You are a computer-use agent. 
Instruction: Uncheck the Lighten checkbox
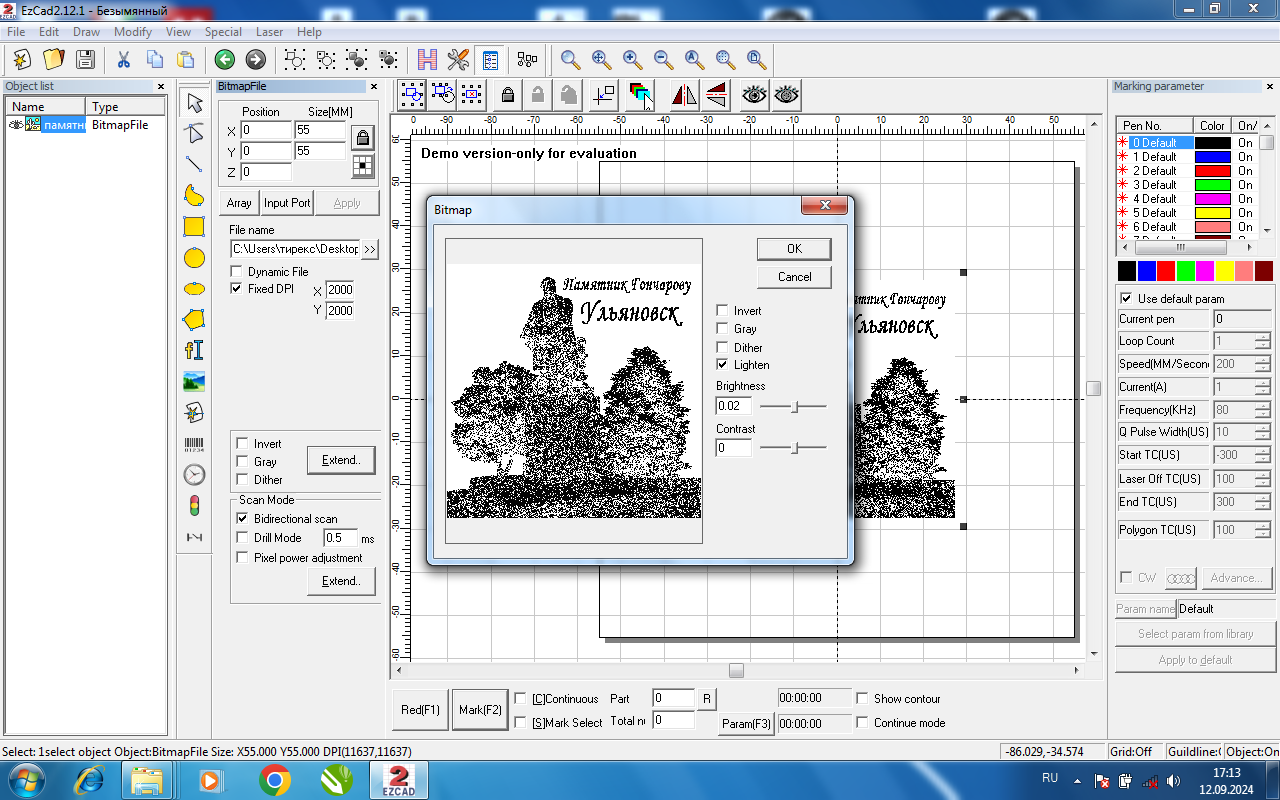(x=723, y=365)
